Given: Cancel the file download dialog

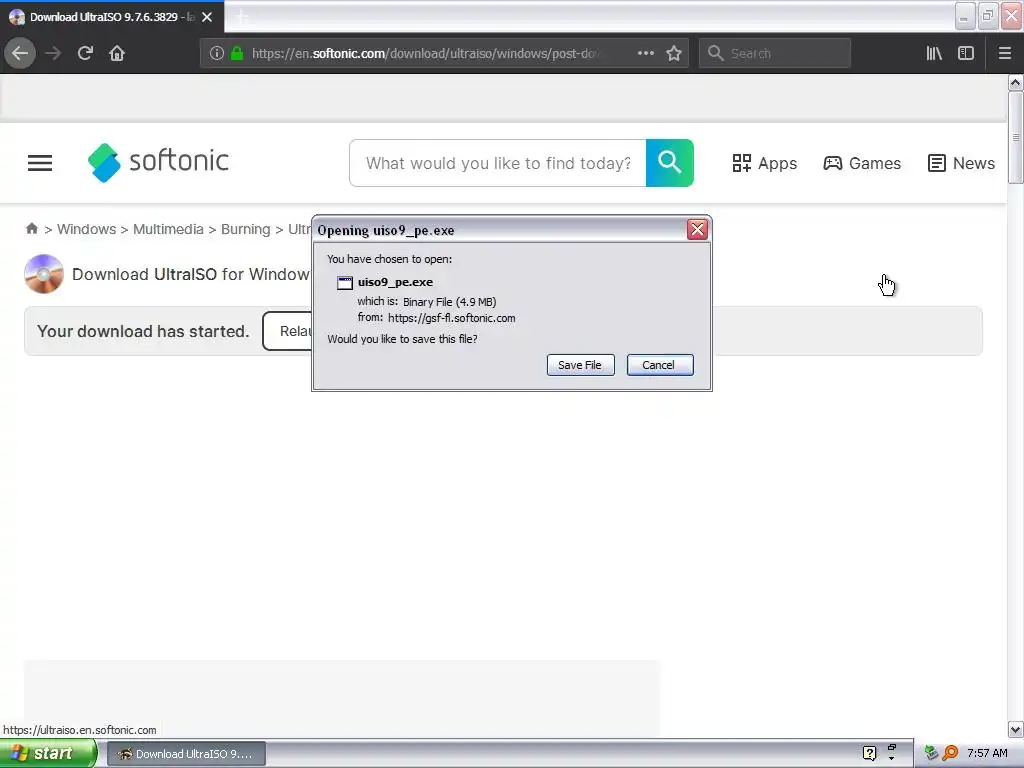Looking at the screenshot, I should (660, 365).
